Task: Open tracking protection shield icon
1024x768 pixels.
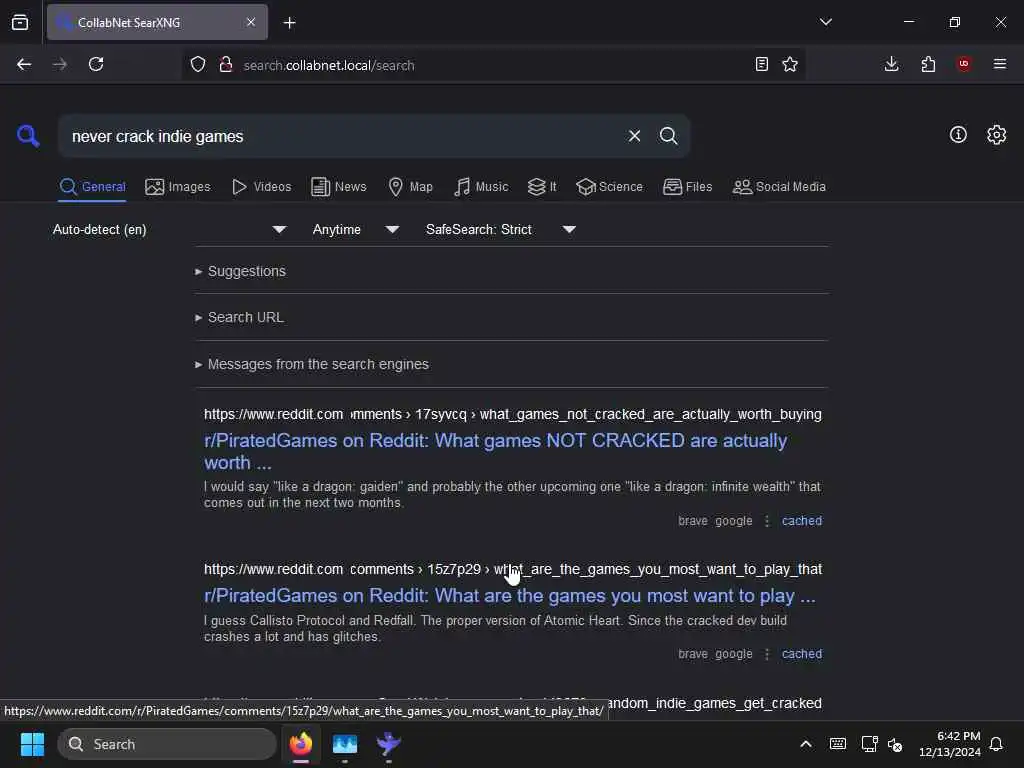Action: 198,64
